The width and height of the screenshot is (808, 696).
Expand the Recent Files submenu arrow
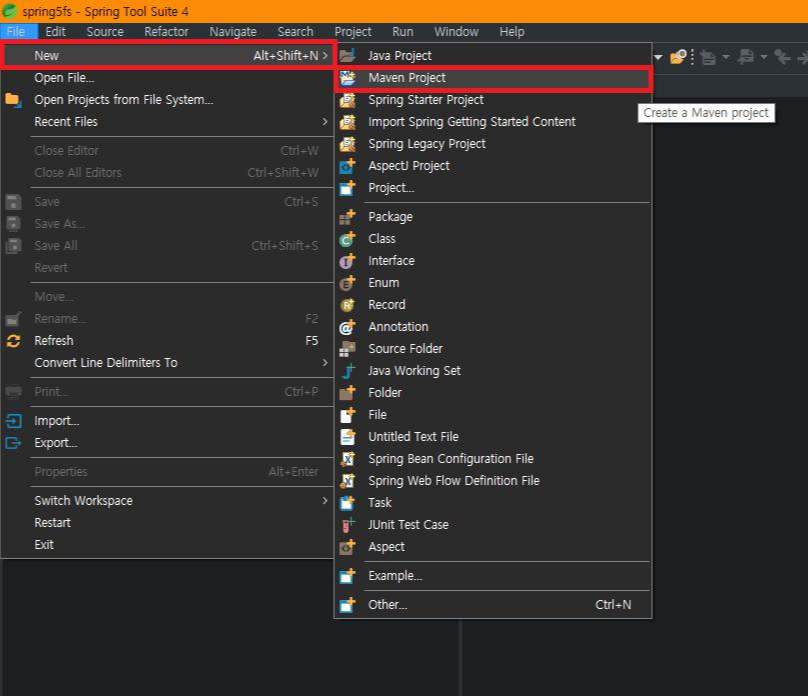(325, 122)
